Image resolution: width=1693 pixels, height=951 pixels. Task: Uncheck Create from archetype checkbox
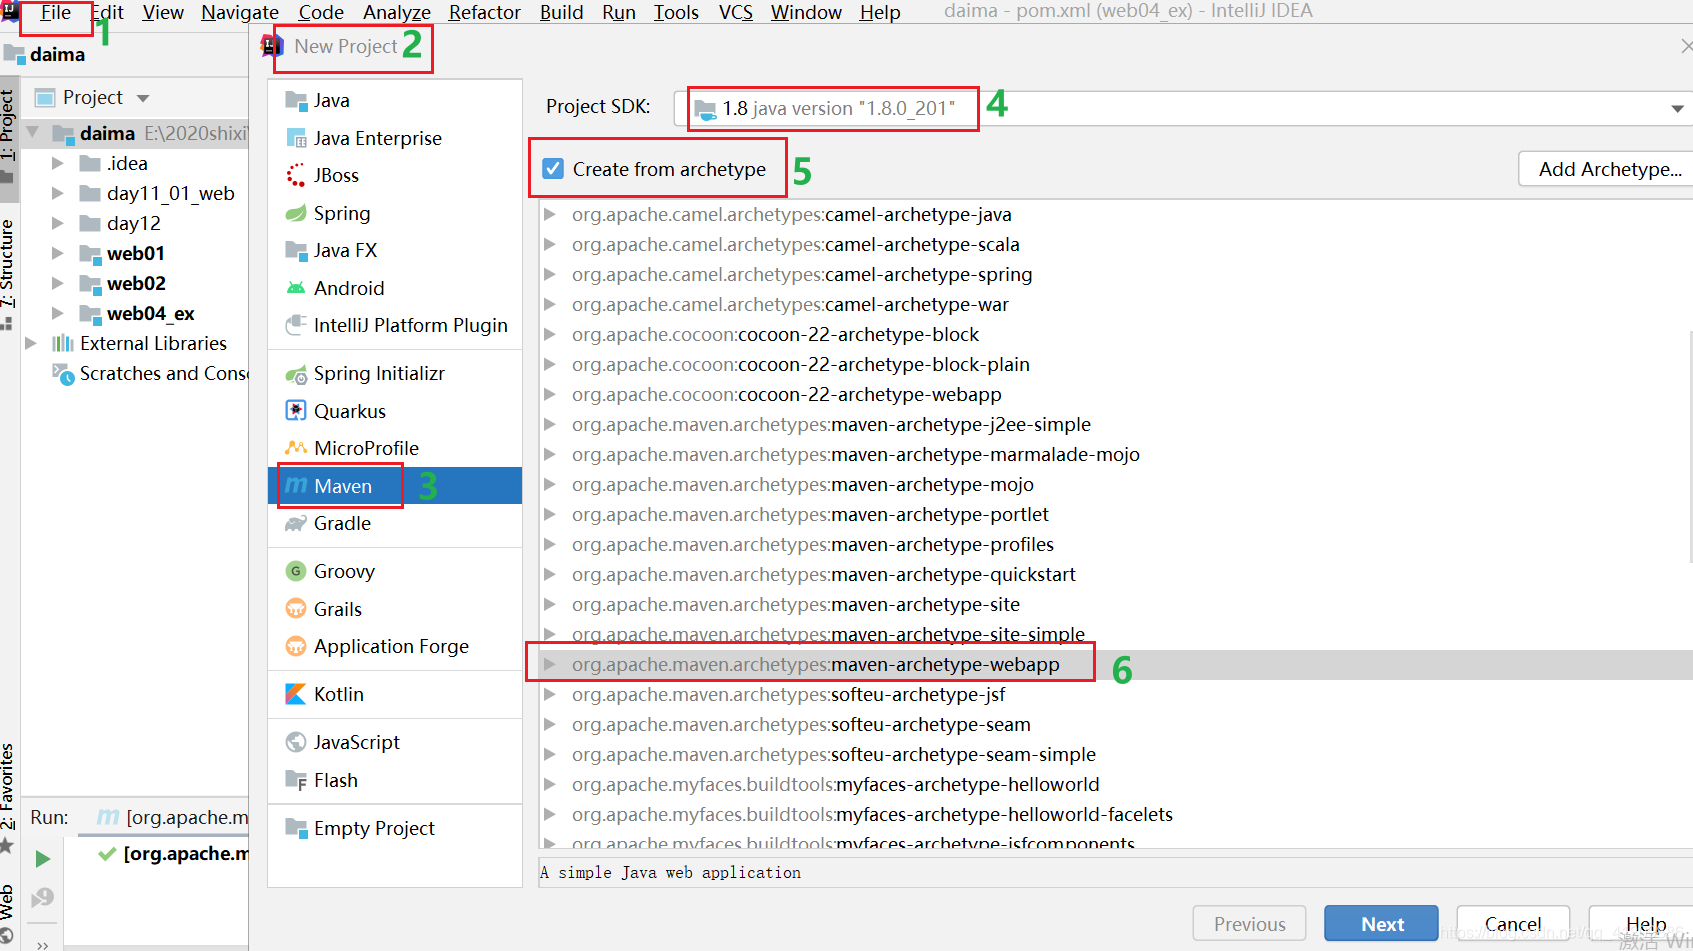[553, 169]
